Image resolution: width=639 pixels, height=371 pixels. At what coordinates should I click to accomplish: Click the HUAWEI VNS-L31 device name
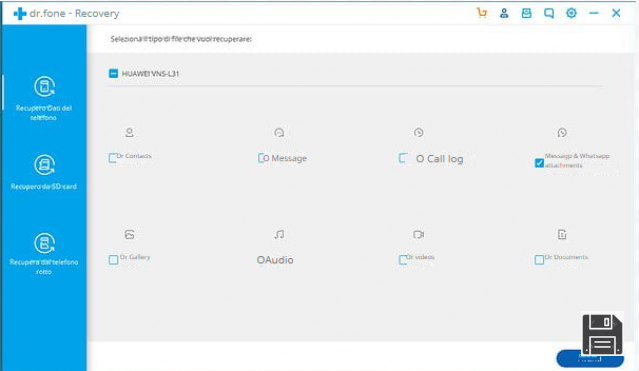pyautogui.click(x=150, y=74)
